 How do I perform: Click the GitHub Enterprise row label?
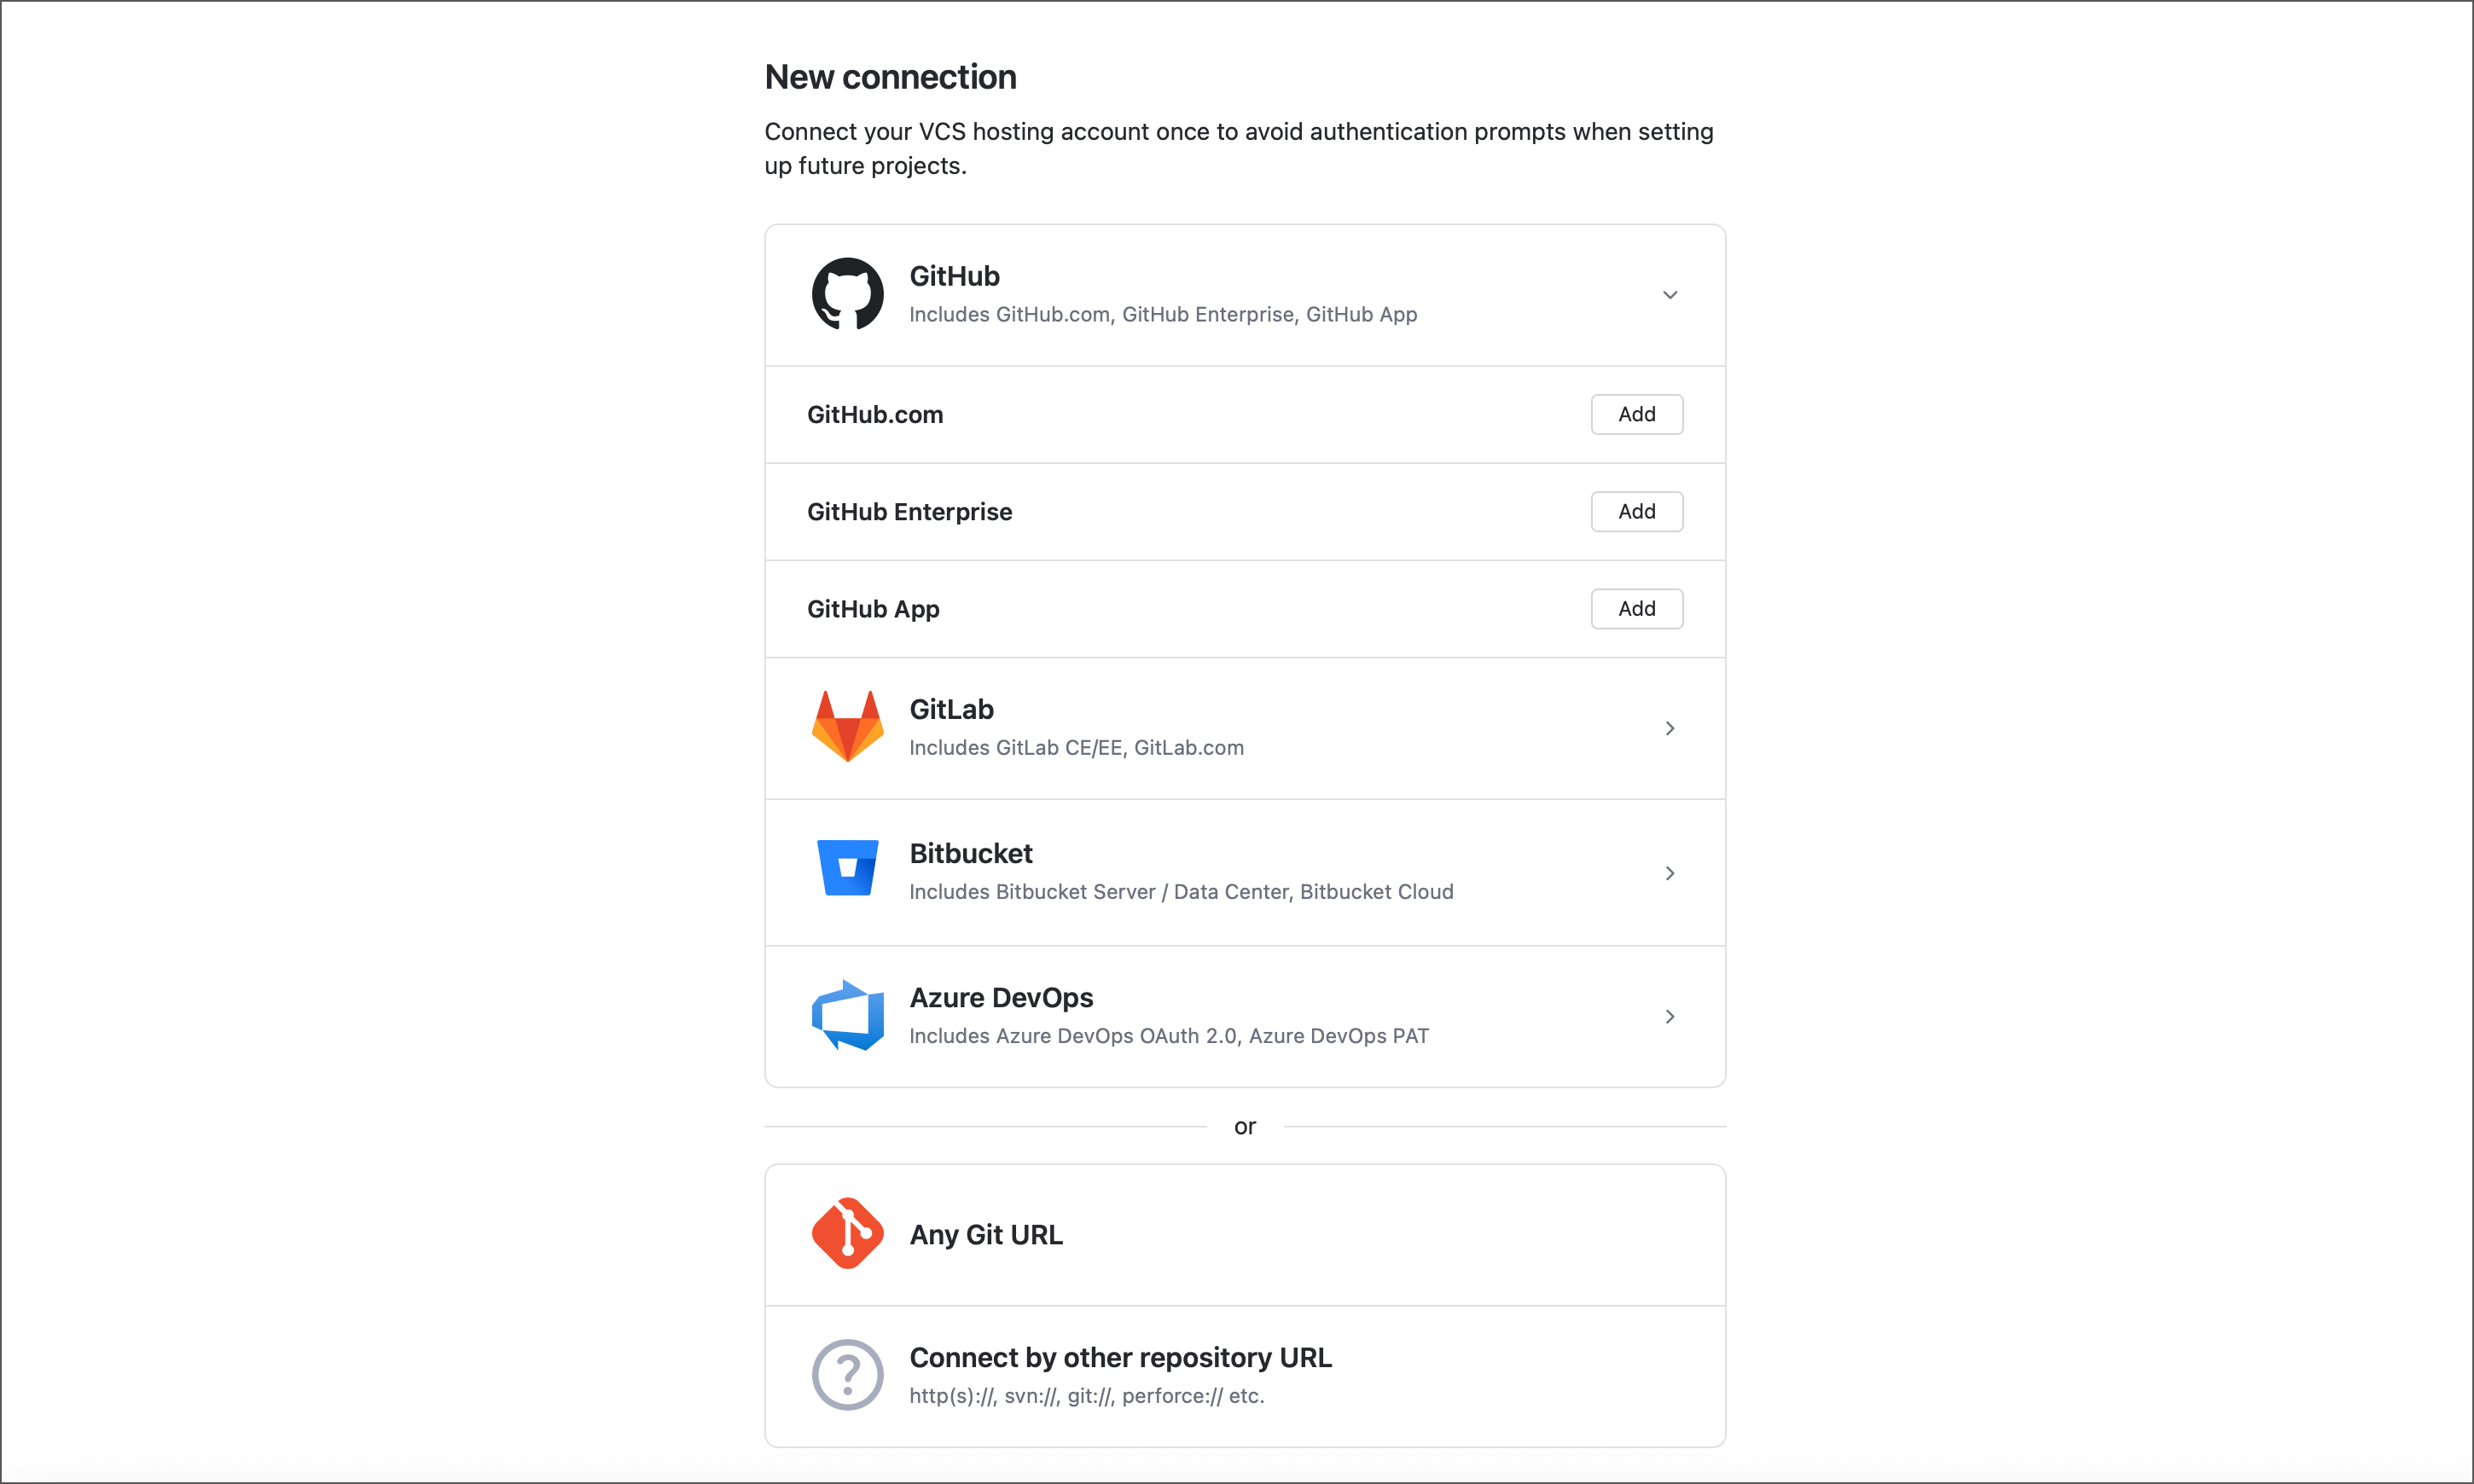tap(909, 512)
